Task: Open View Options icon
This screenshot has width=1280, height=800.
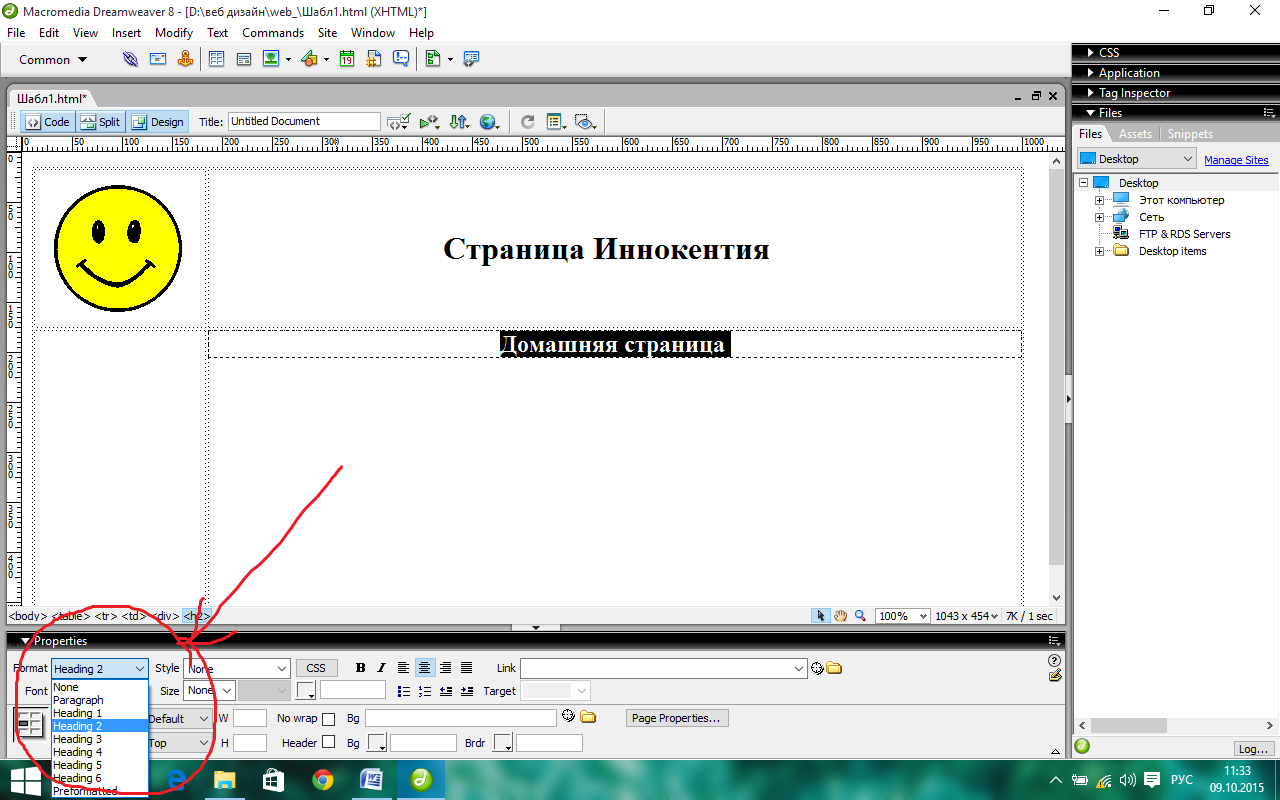Action: (x=557, y=122)
